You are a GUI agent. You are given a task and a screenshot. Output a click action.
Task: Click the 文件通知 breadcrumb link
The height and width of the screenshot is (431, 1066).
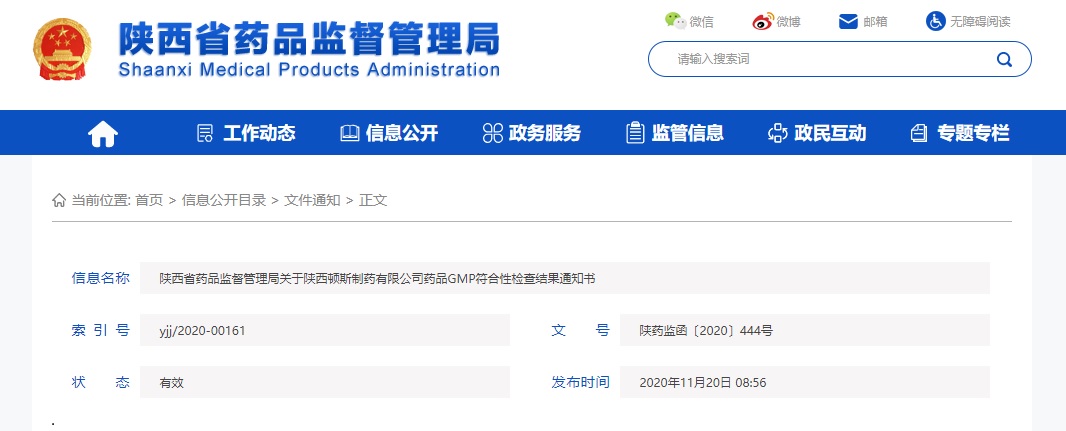[x=312, y=200]
